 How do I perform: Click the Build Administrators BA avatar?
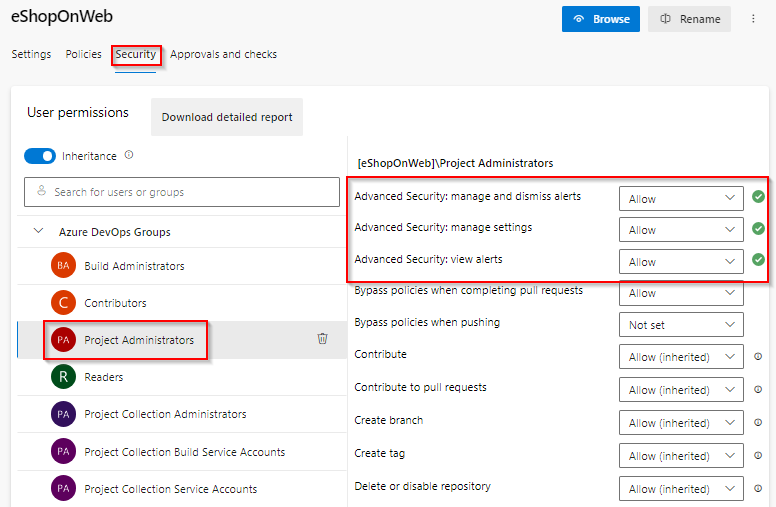(63, 265)
